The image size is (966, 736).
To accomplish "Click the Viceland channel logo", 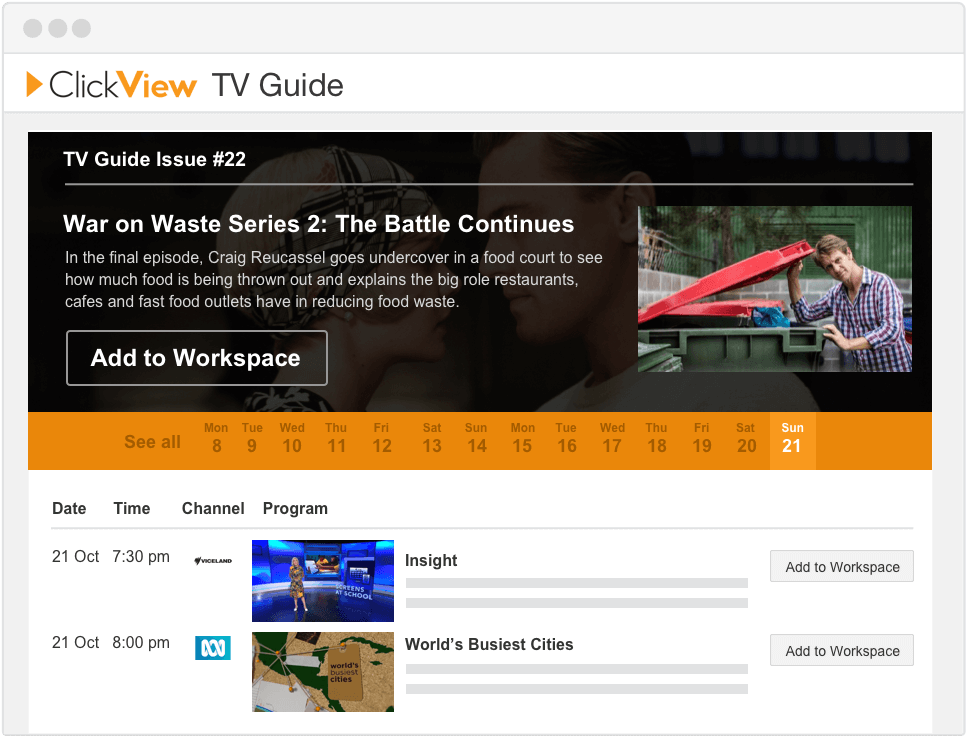I will point(213,560).
